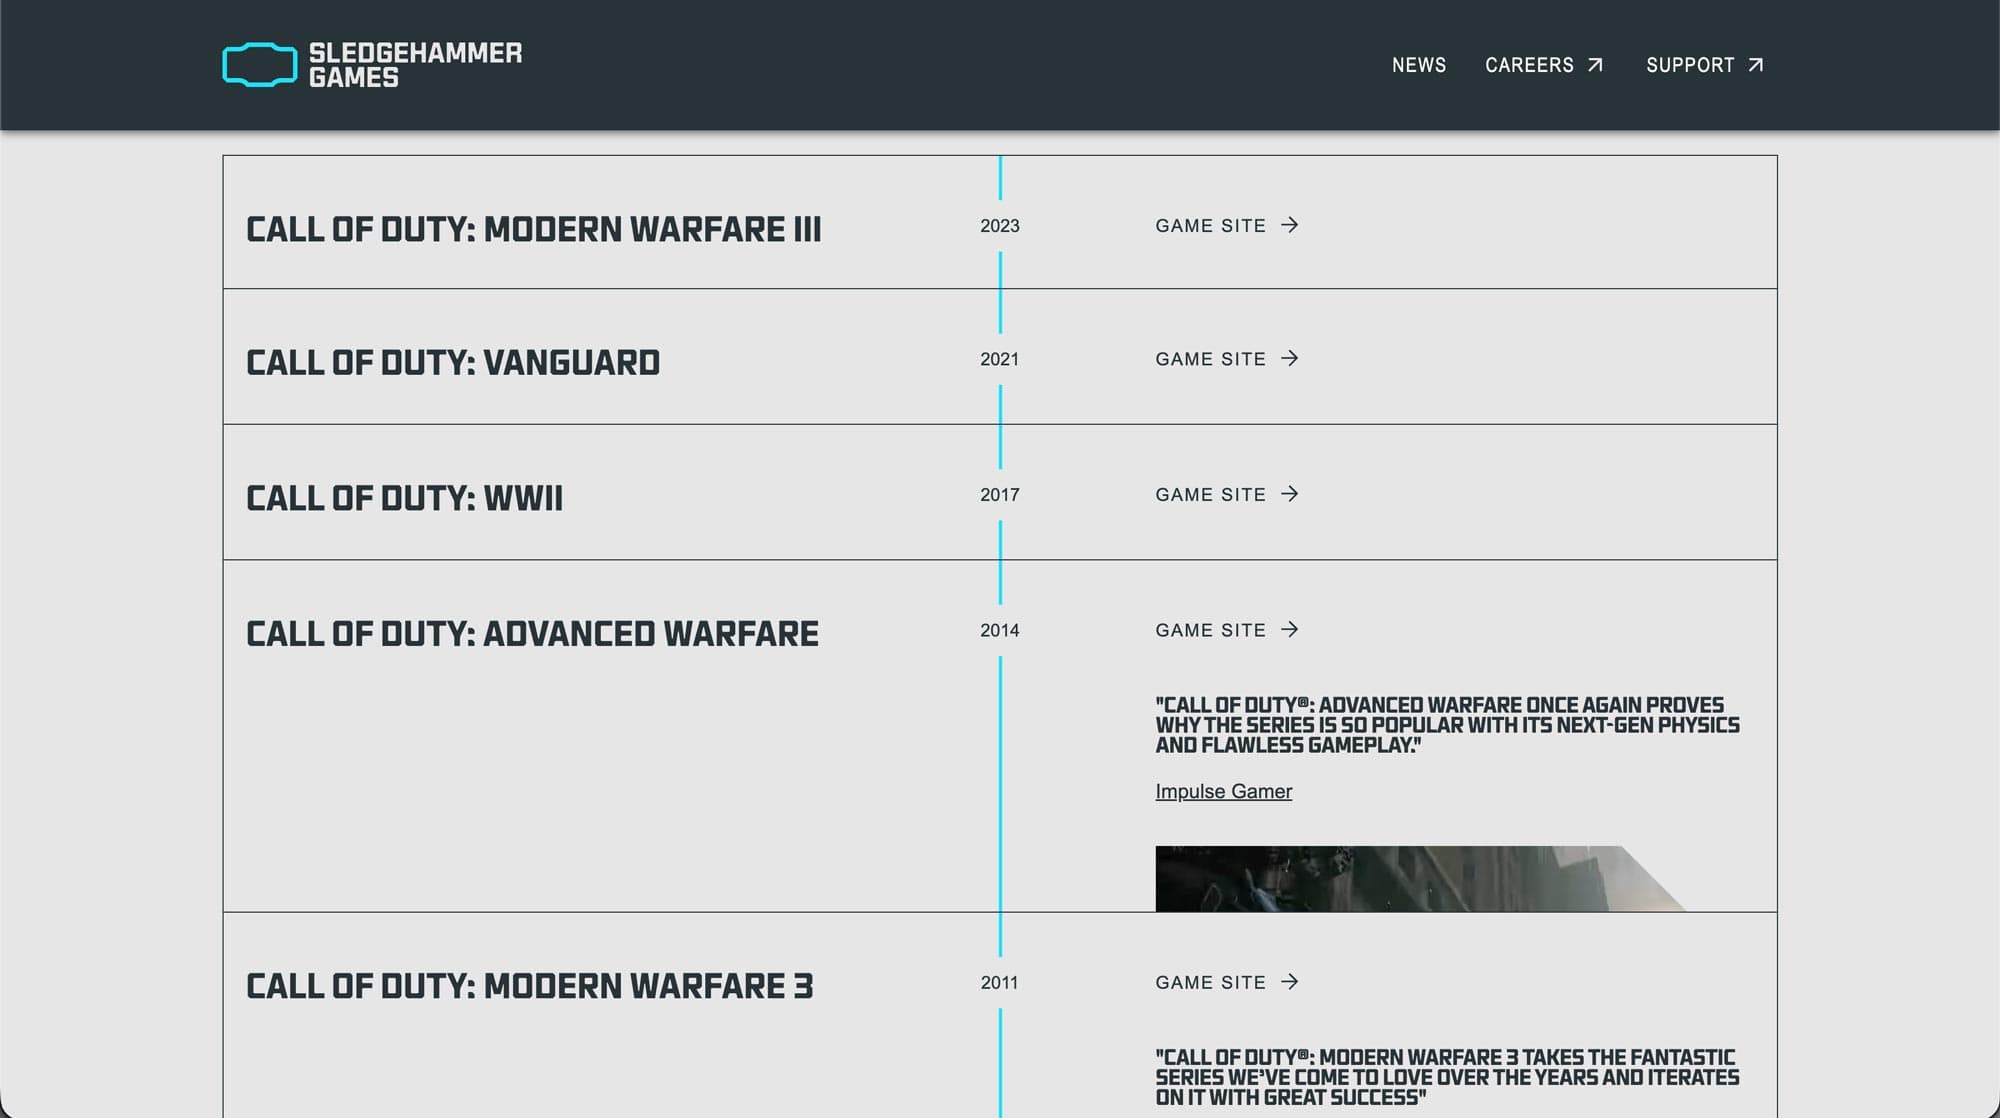Click the Advanced Warfare quote about next-gen physics
Viewport: 2000px width, 1118px height.
1447,725
